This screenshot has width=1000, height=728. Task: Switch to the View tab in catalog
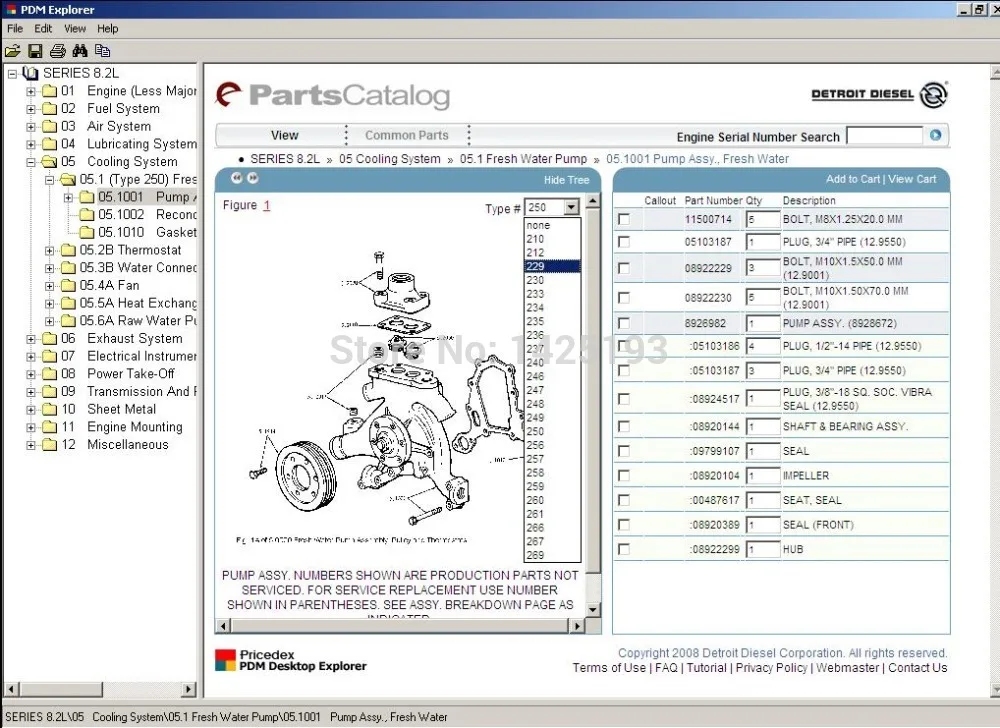(x=284, y=135)
